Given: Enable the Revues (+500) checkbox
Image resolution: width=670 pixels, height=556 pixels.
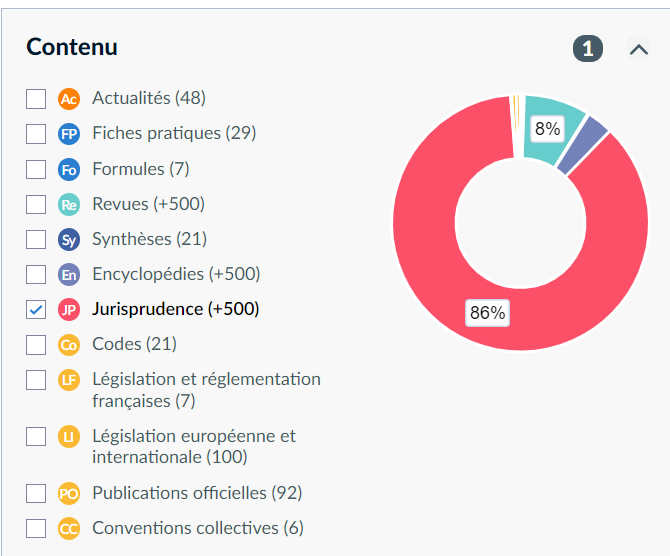Looking at the screenshot, I should tap(36, 204).
